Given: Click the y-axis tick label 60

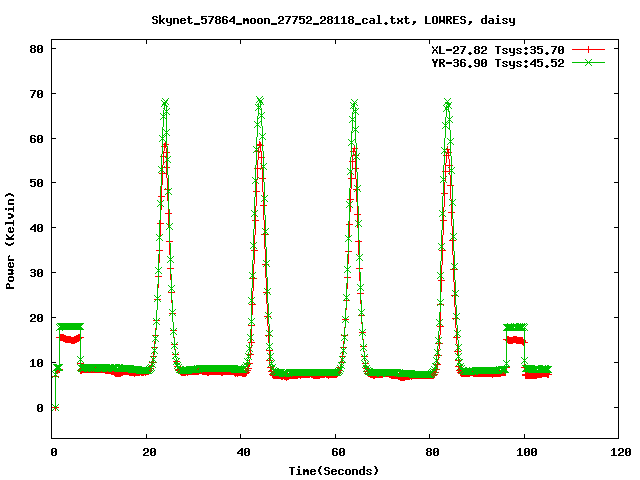Looking at the screenshot, I should click(37, 139).
